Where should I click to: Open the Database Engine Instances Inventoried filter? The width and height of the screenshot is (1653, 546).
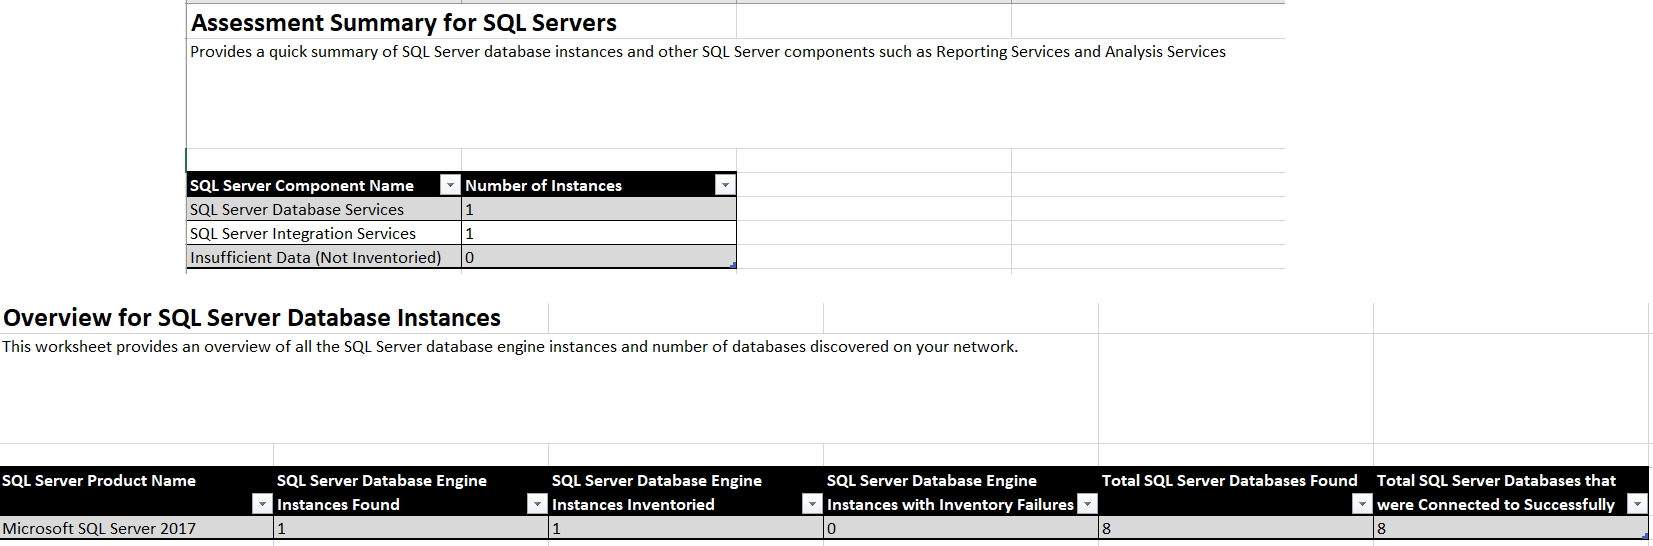(812, 504)
